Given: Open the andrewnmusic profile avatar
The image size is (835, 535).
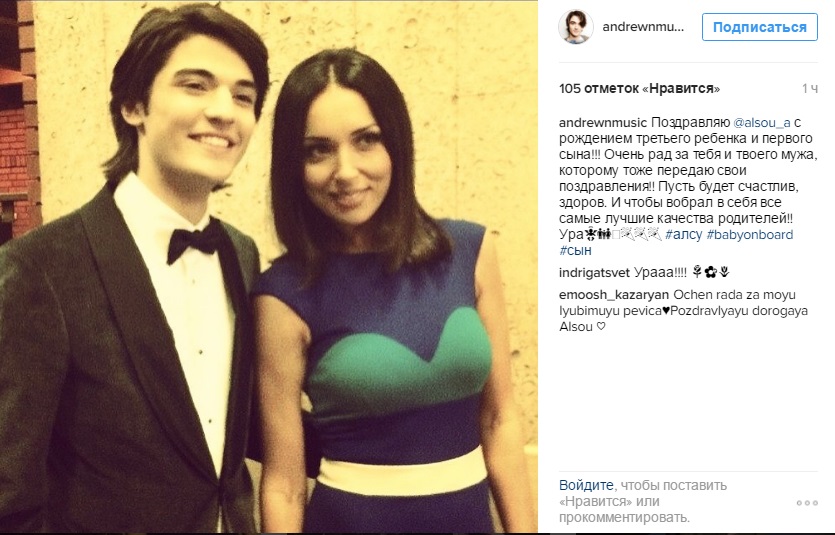Looking at the screenshot, I should pyautogui.click(x=576, y=27).
